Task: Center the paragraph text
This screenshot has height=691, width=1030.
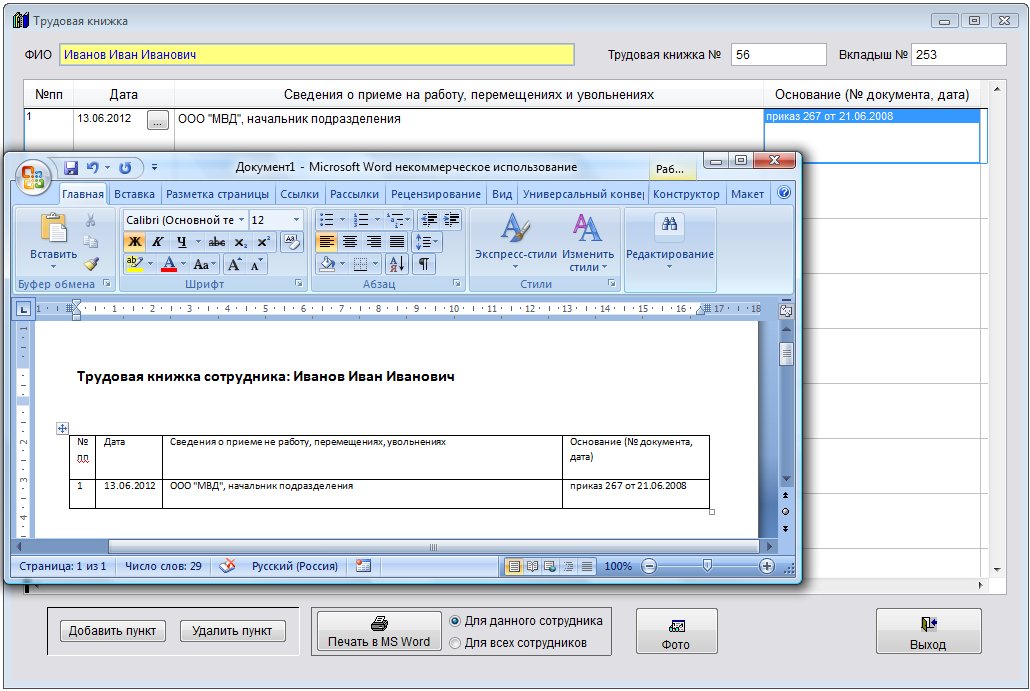Action: point(350,242)
